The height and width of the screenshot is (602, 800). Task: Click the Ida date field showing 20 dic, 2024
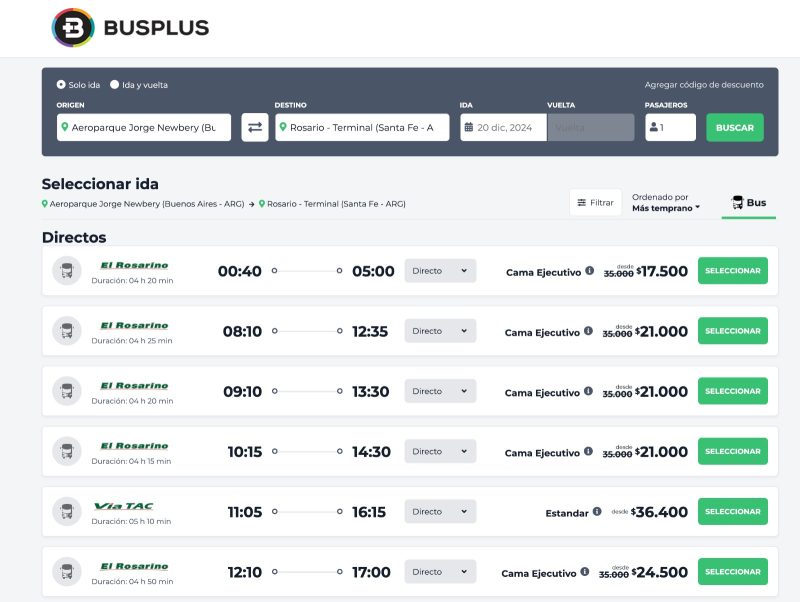point(503,127)
